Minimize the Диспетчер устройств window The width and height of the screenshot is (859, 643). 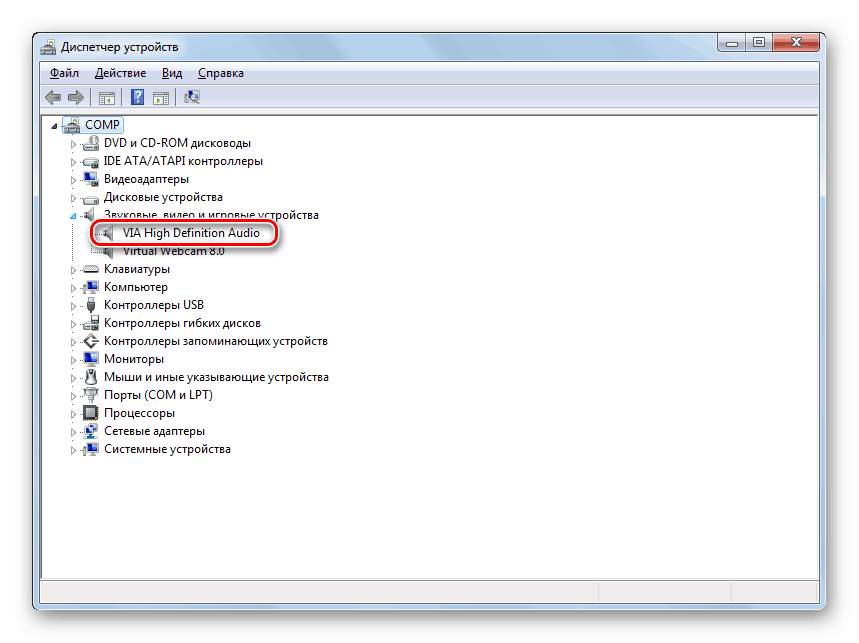click(x=731, y=43)
